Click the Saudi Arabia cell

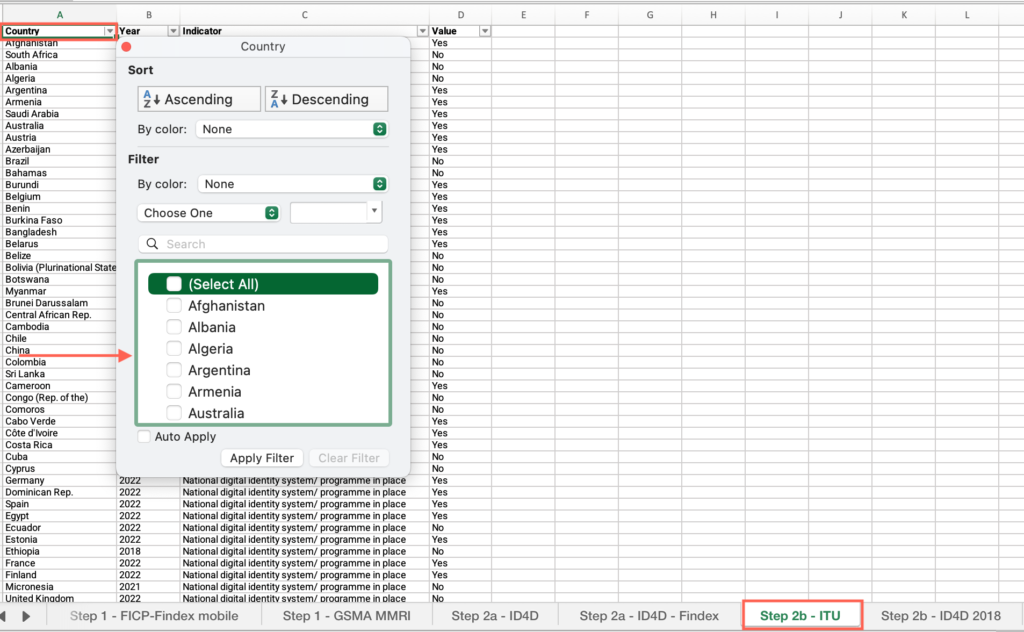tap(59, 114)
